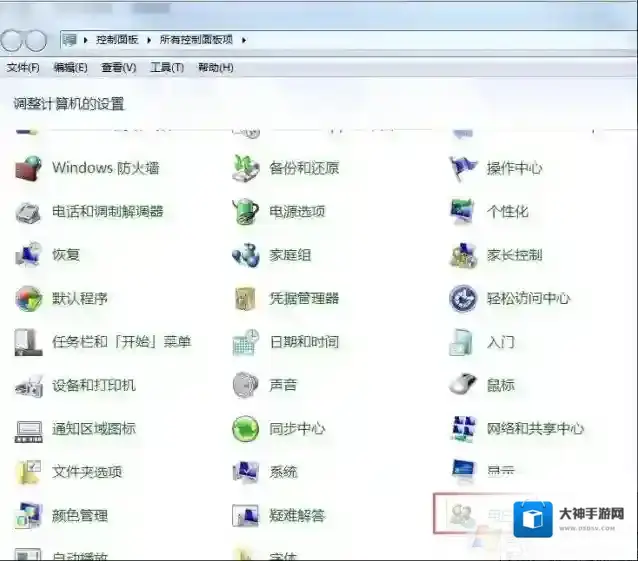Open the 文件夹选项 text link
Screen dimensions: 638x561
pyautogui.click(x=87, y=472)
